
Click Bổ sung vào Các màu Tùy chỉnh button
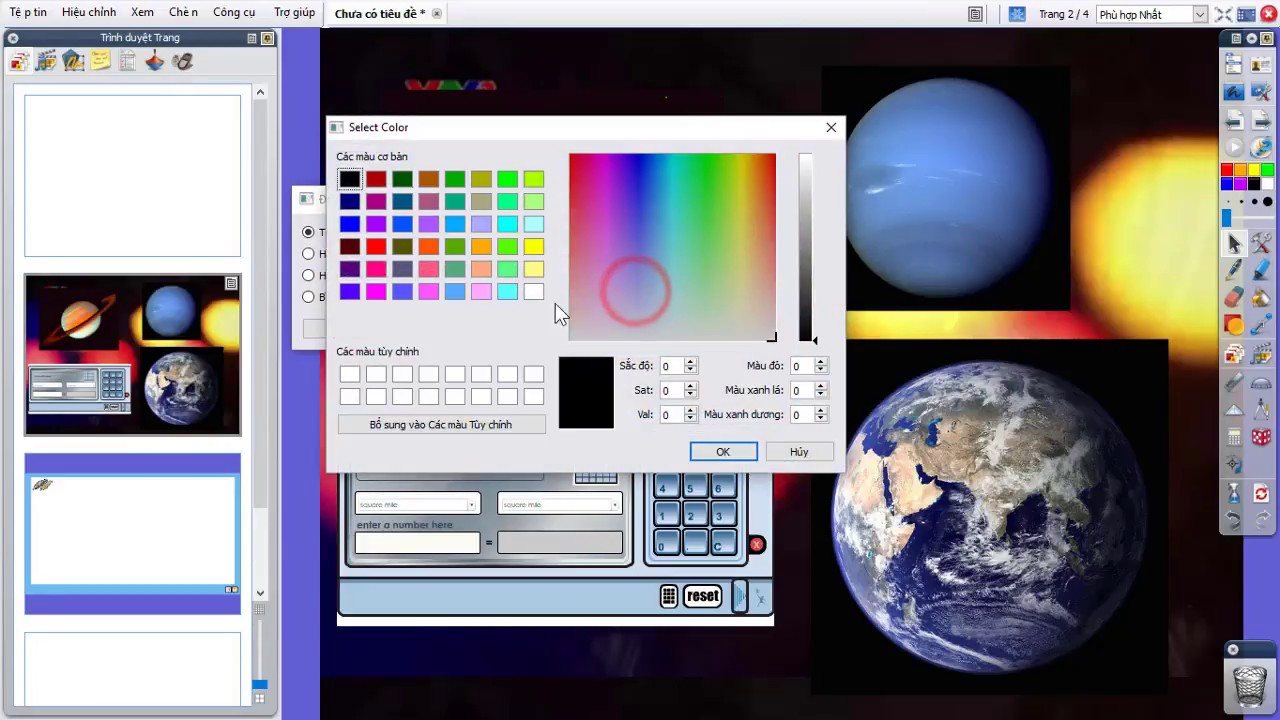(x=441, y=425)
